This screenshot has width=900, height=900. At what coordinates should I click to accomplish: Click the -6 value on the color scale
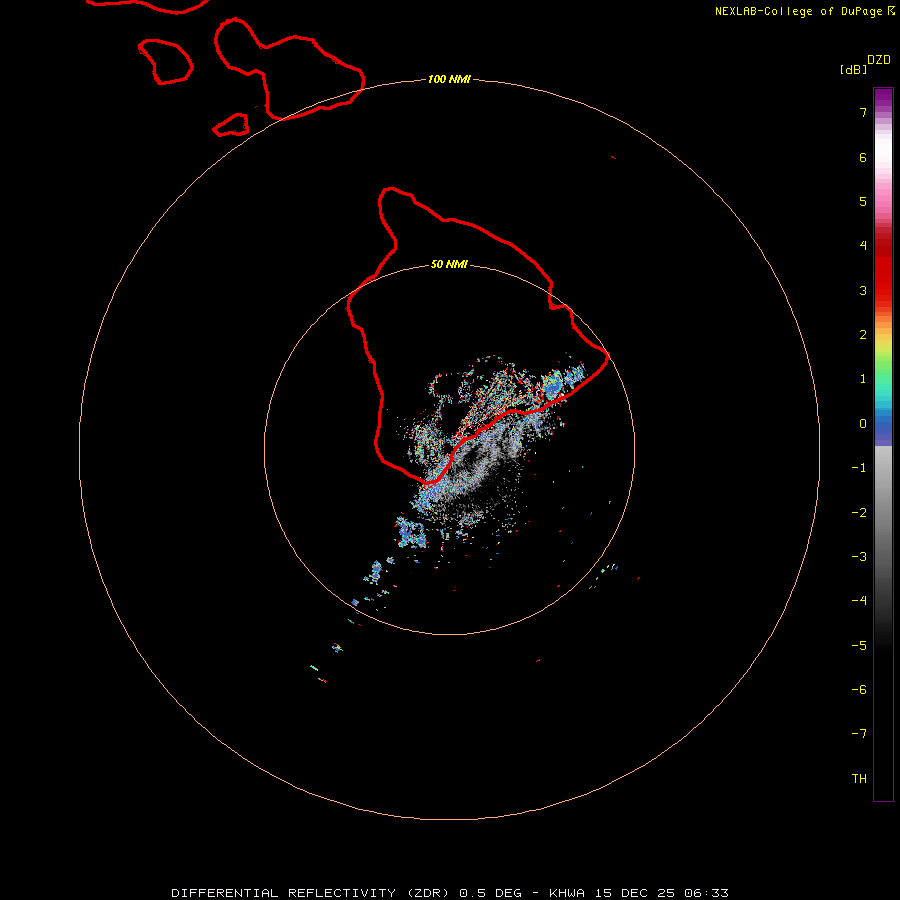click(859, 690)
